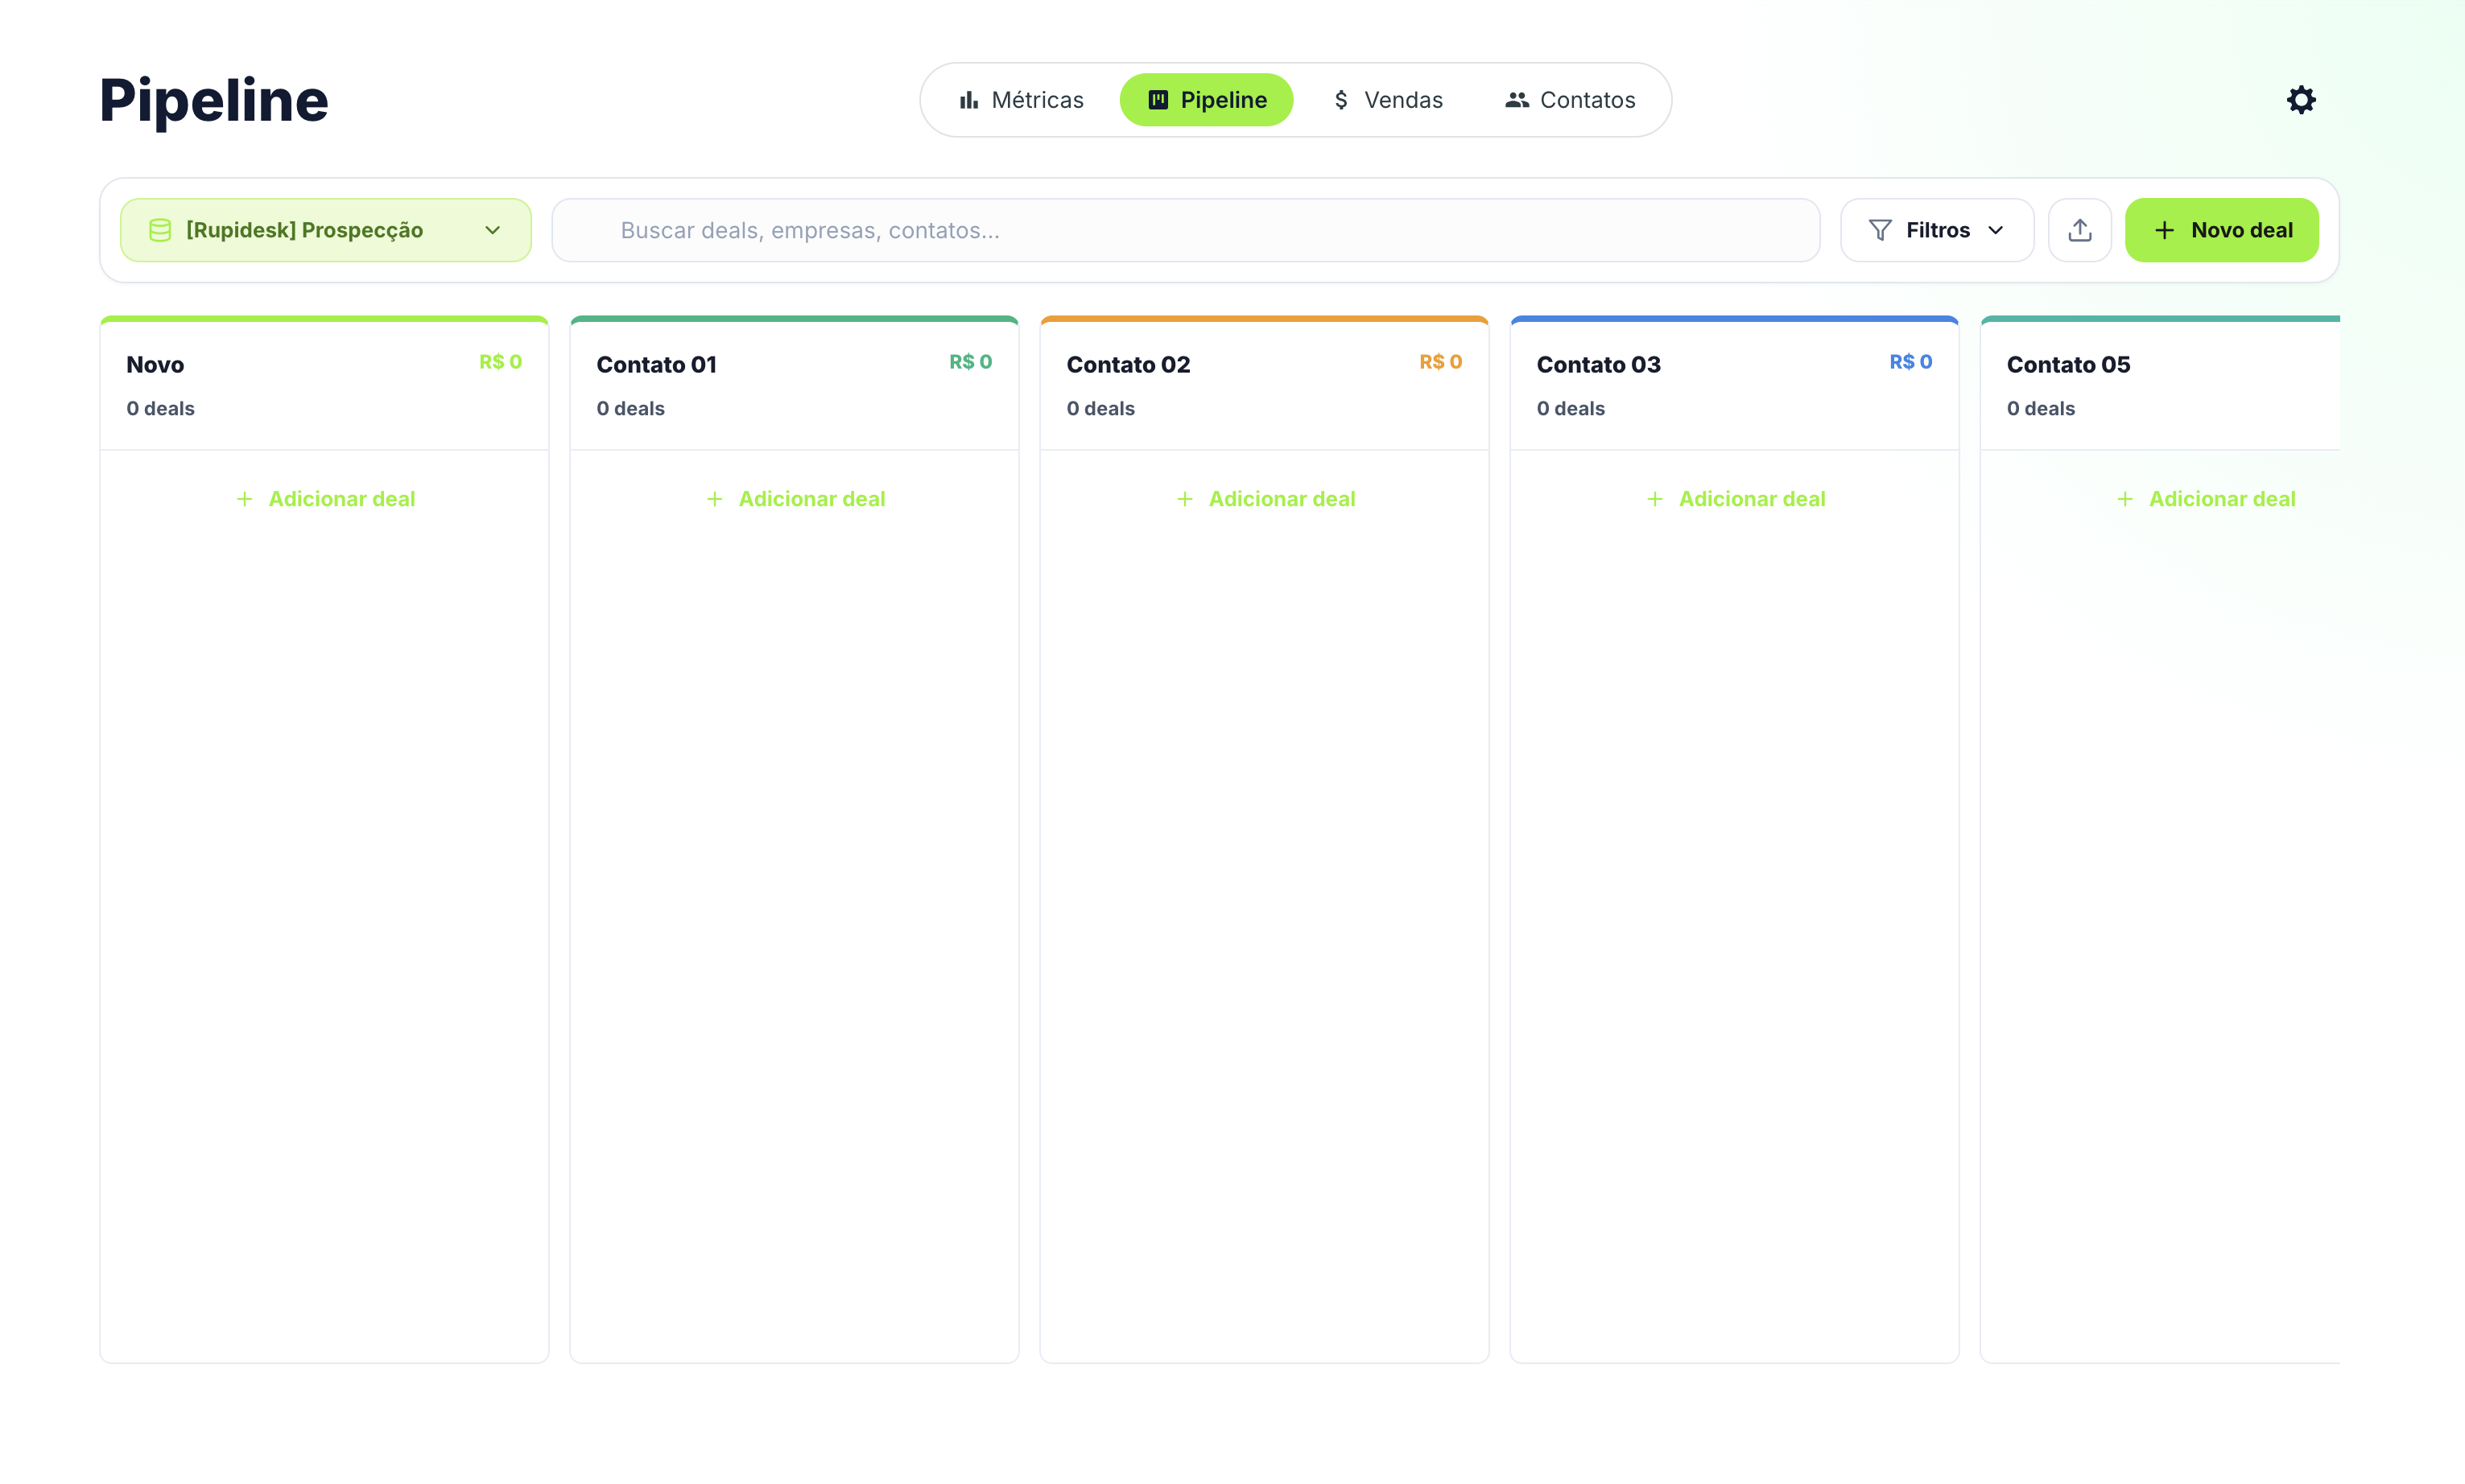This screenshot has height=1484, width=2465.
Task: Click plus icon in Novo column
Action: (x=244, y=499)
